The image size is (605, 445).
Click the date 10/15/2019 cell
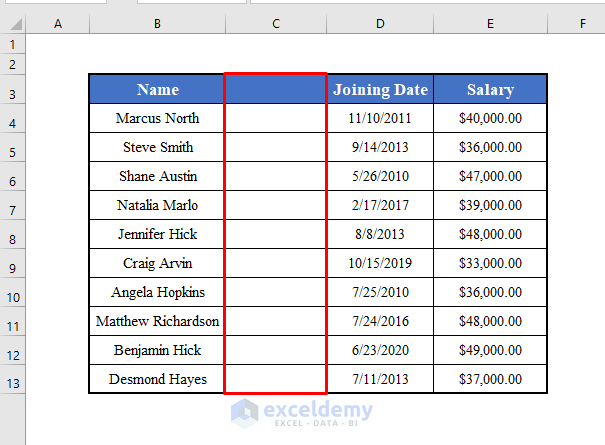coord(380,263)
